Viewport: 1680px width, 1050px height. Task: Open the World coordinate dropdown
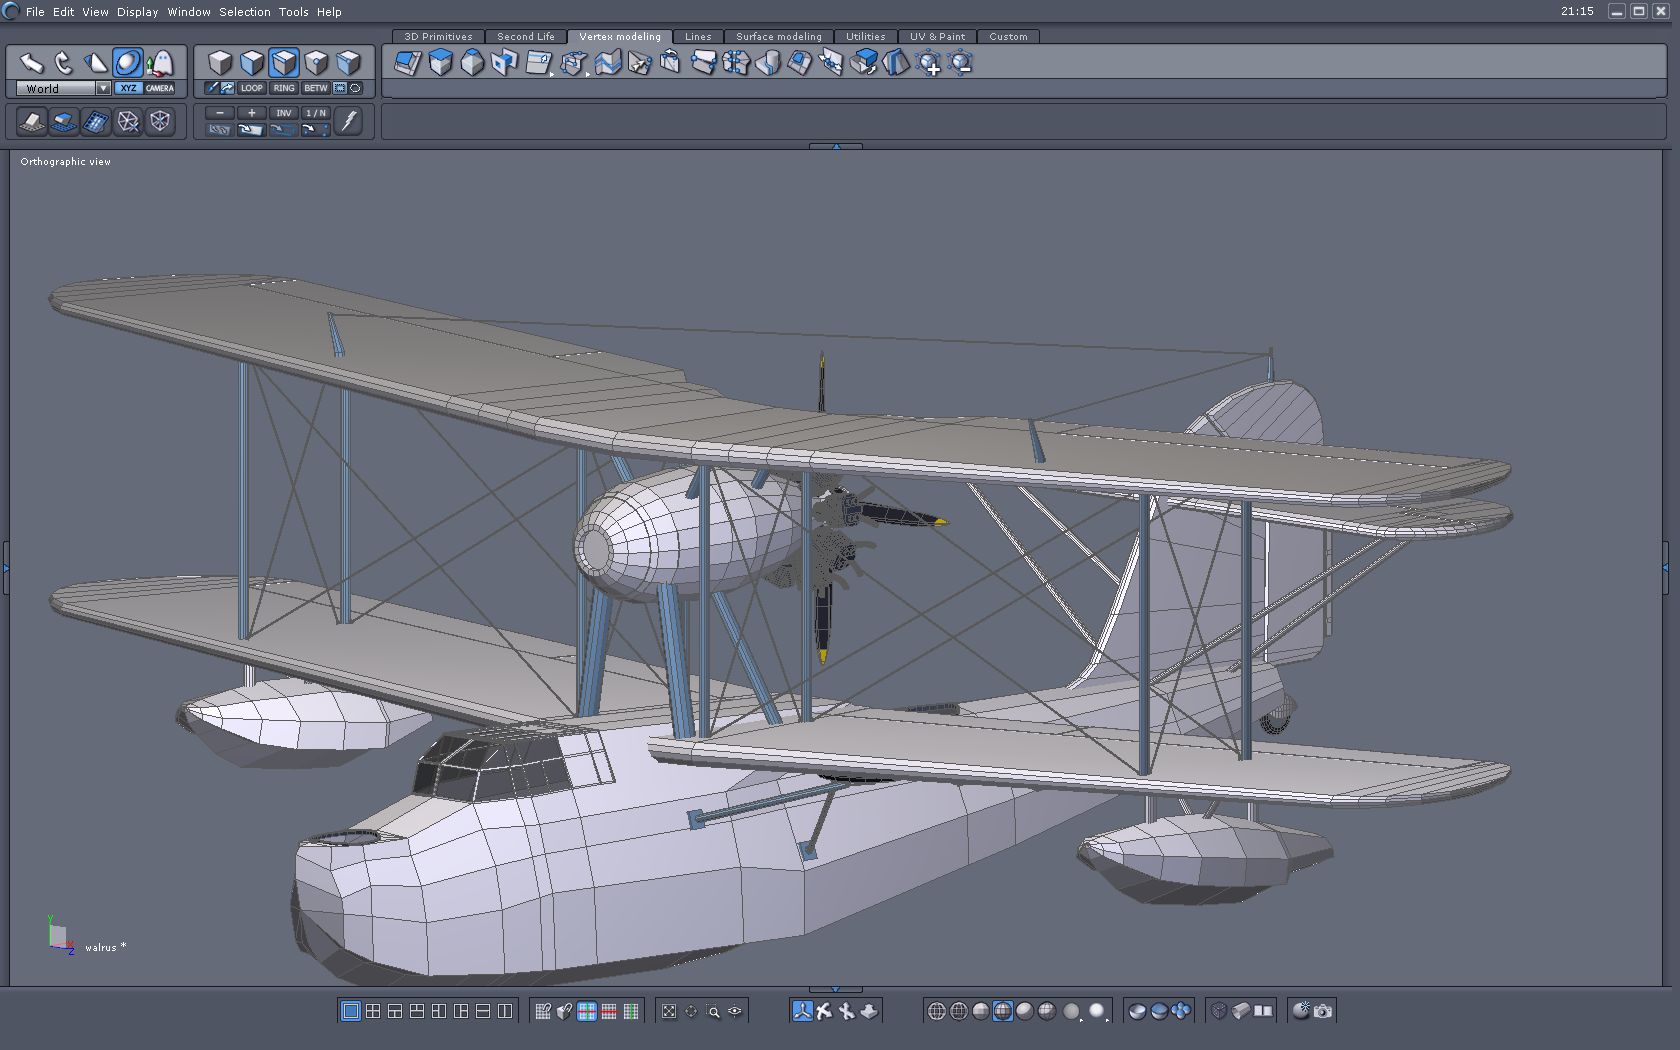coord(103,88)
